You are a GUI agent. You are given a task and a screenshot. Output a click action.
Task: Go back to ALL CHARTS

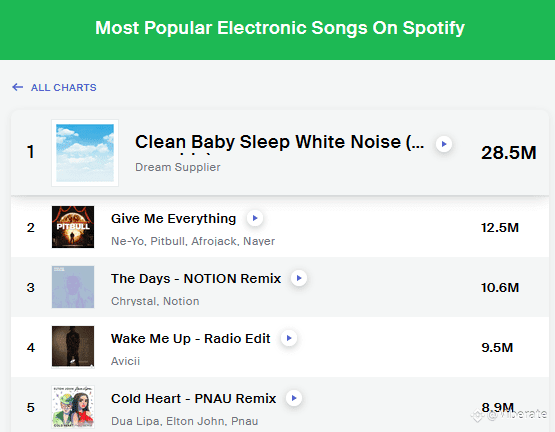click(63, 87)
